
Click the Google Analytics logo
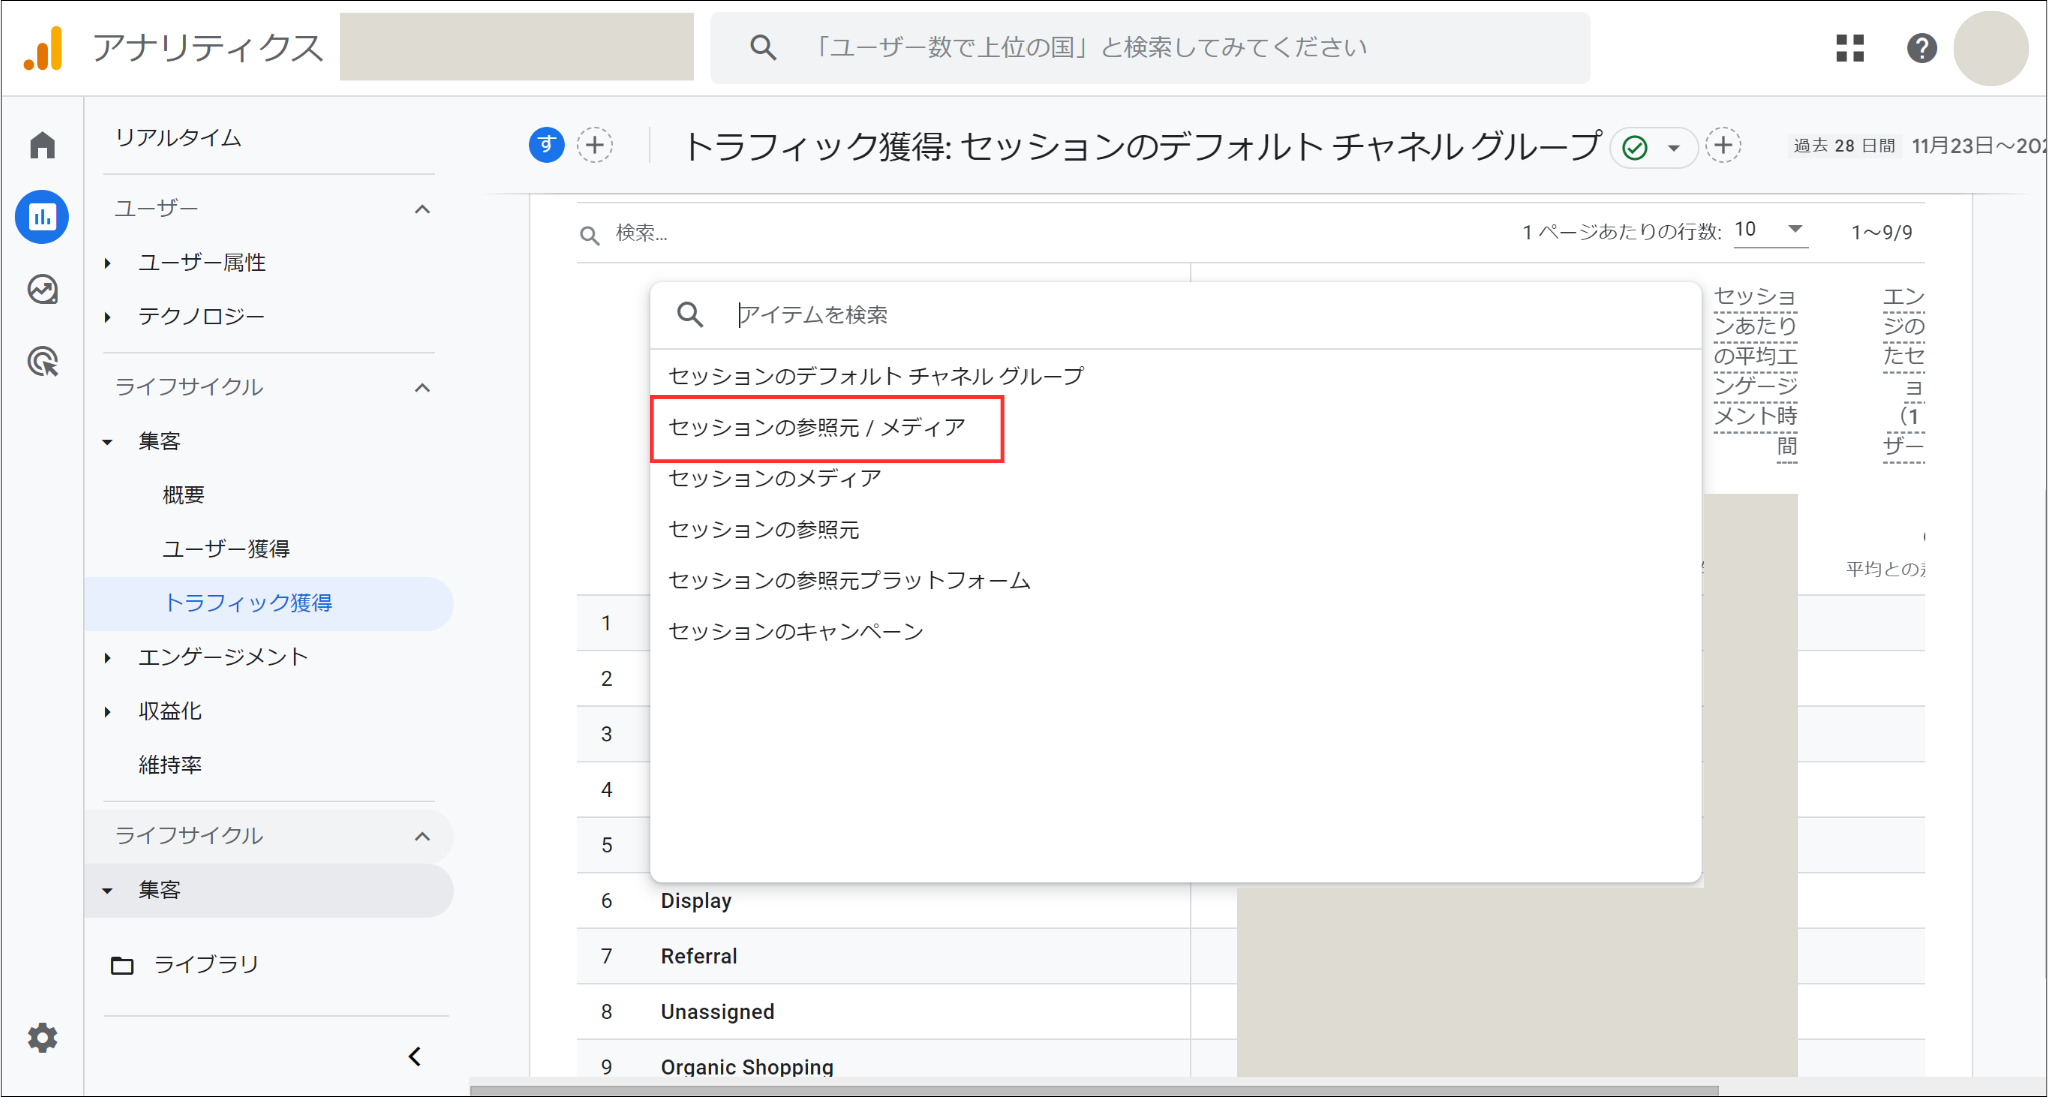click(x=43, y=48)
